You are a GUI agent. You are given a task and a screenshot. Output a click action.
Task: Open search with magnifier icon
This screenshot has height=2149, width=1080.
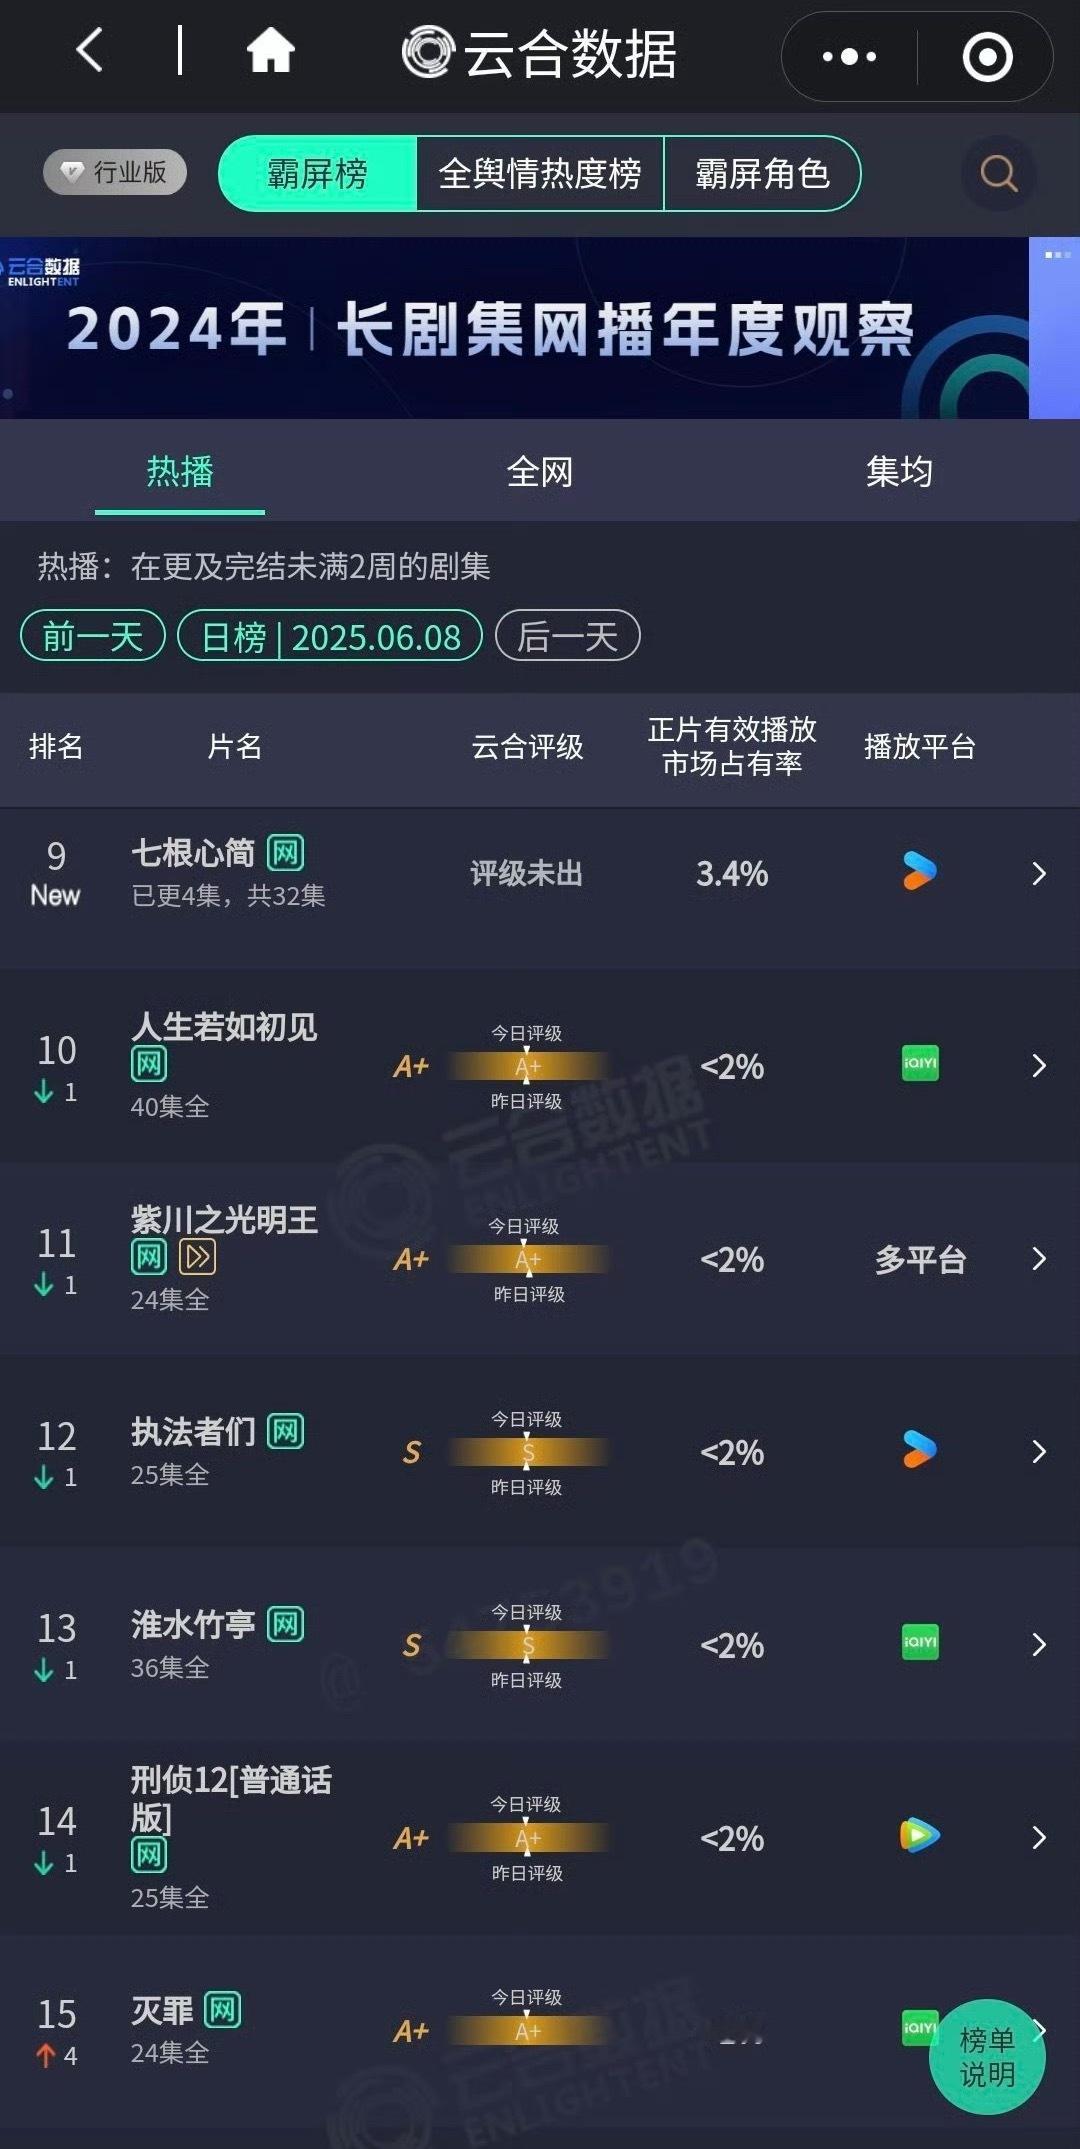[998, 173]
